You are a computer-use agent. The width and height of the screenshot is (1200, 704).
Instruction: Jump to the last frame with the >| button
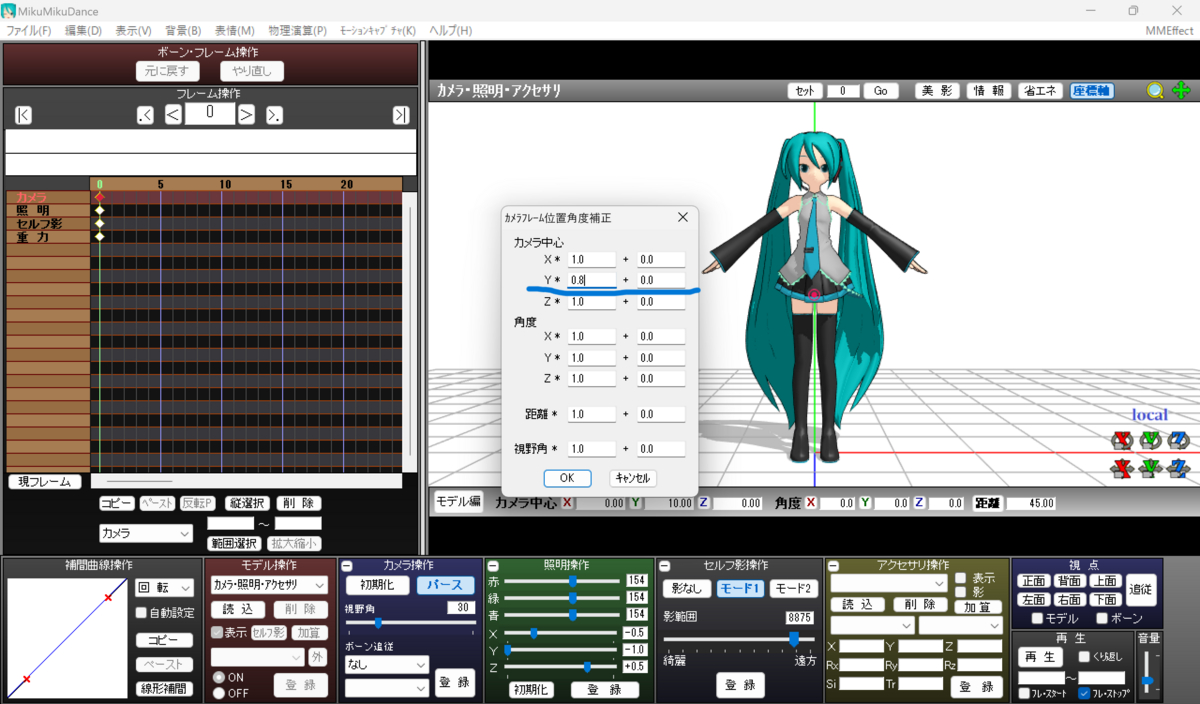[401, 115]
